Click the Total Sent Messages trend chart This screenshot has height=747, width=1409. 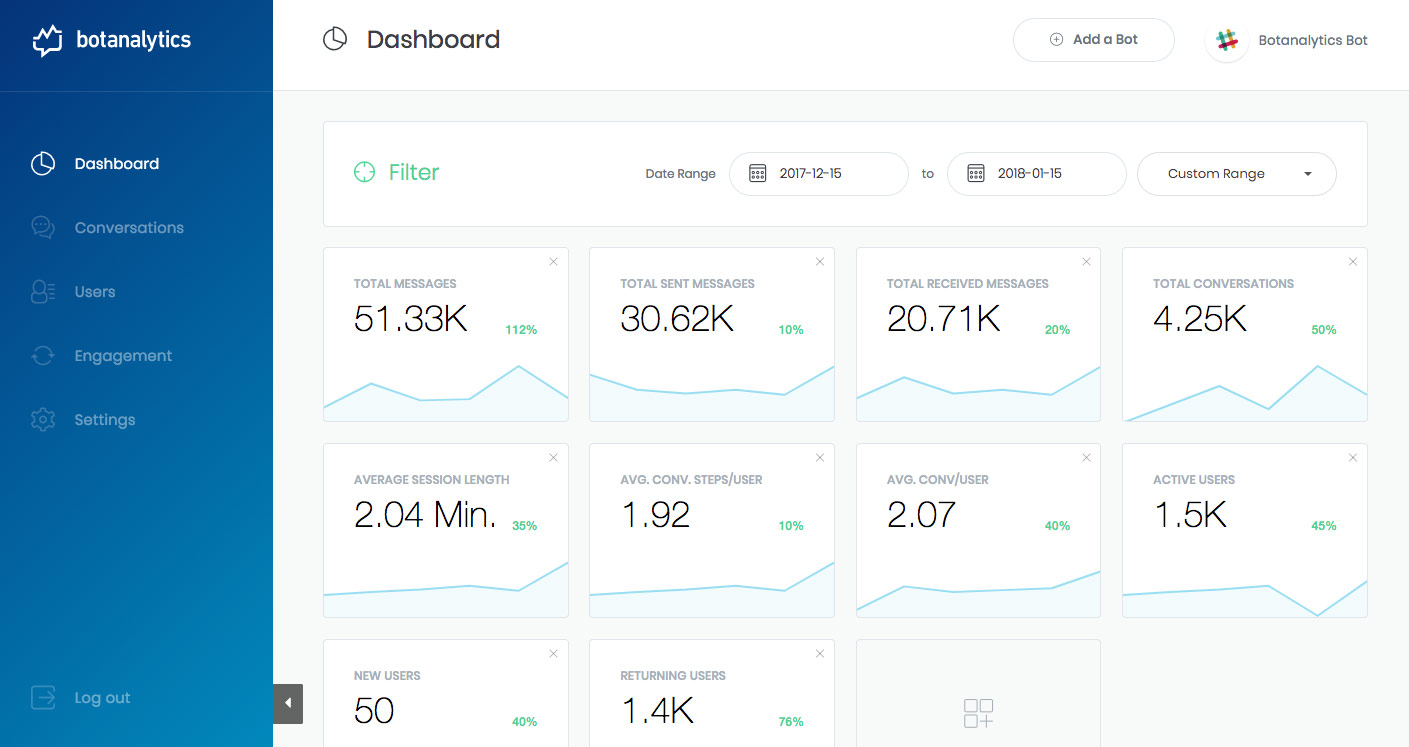tap(712, 393)
